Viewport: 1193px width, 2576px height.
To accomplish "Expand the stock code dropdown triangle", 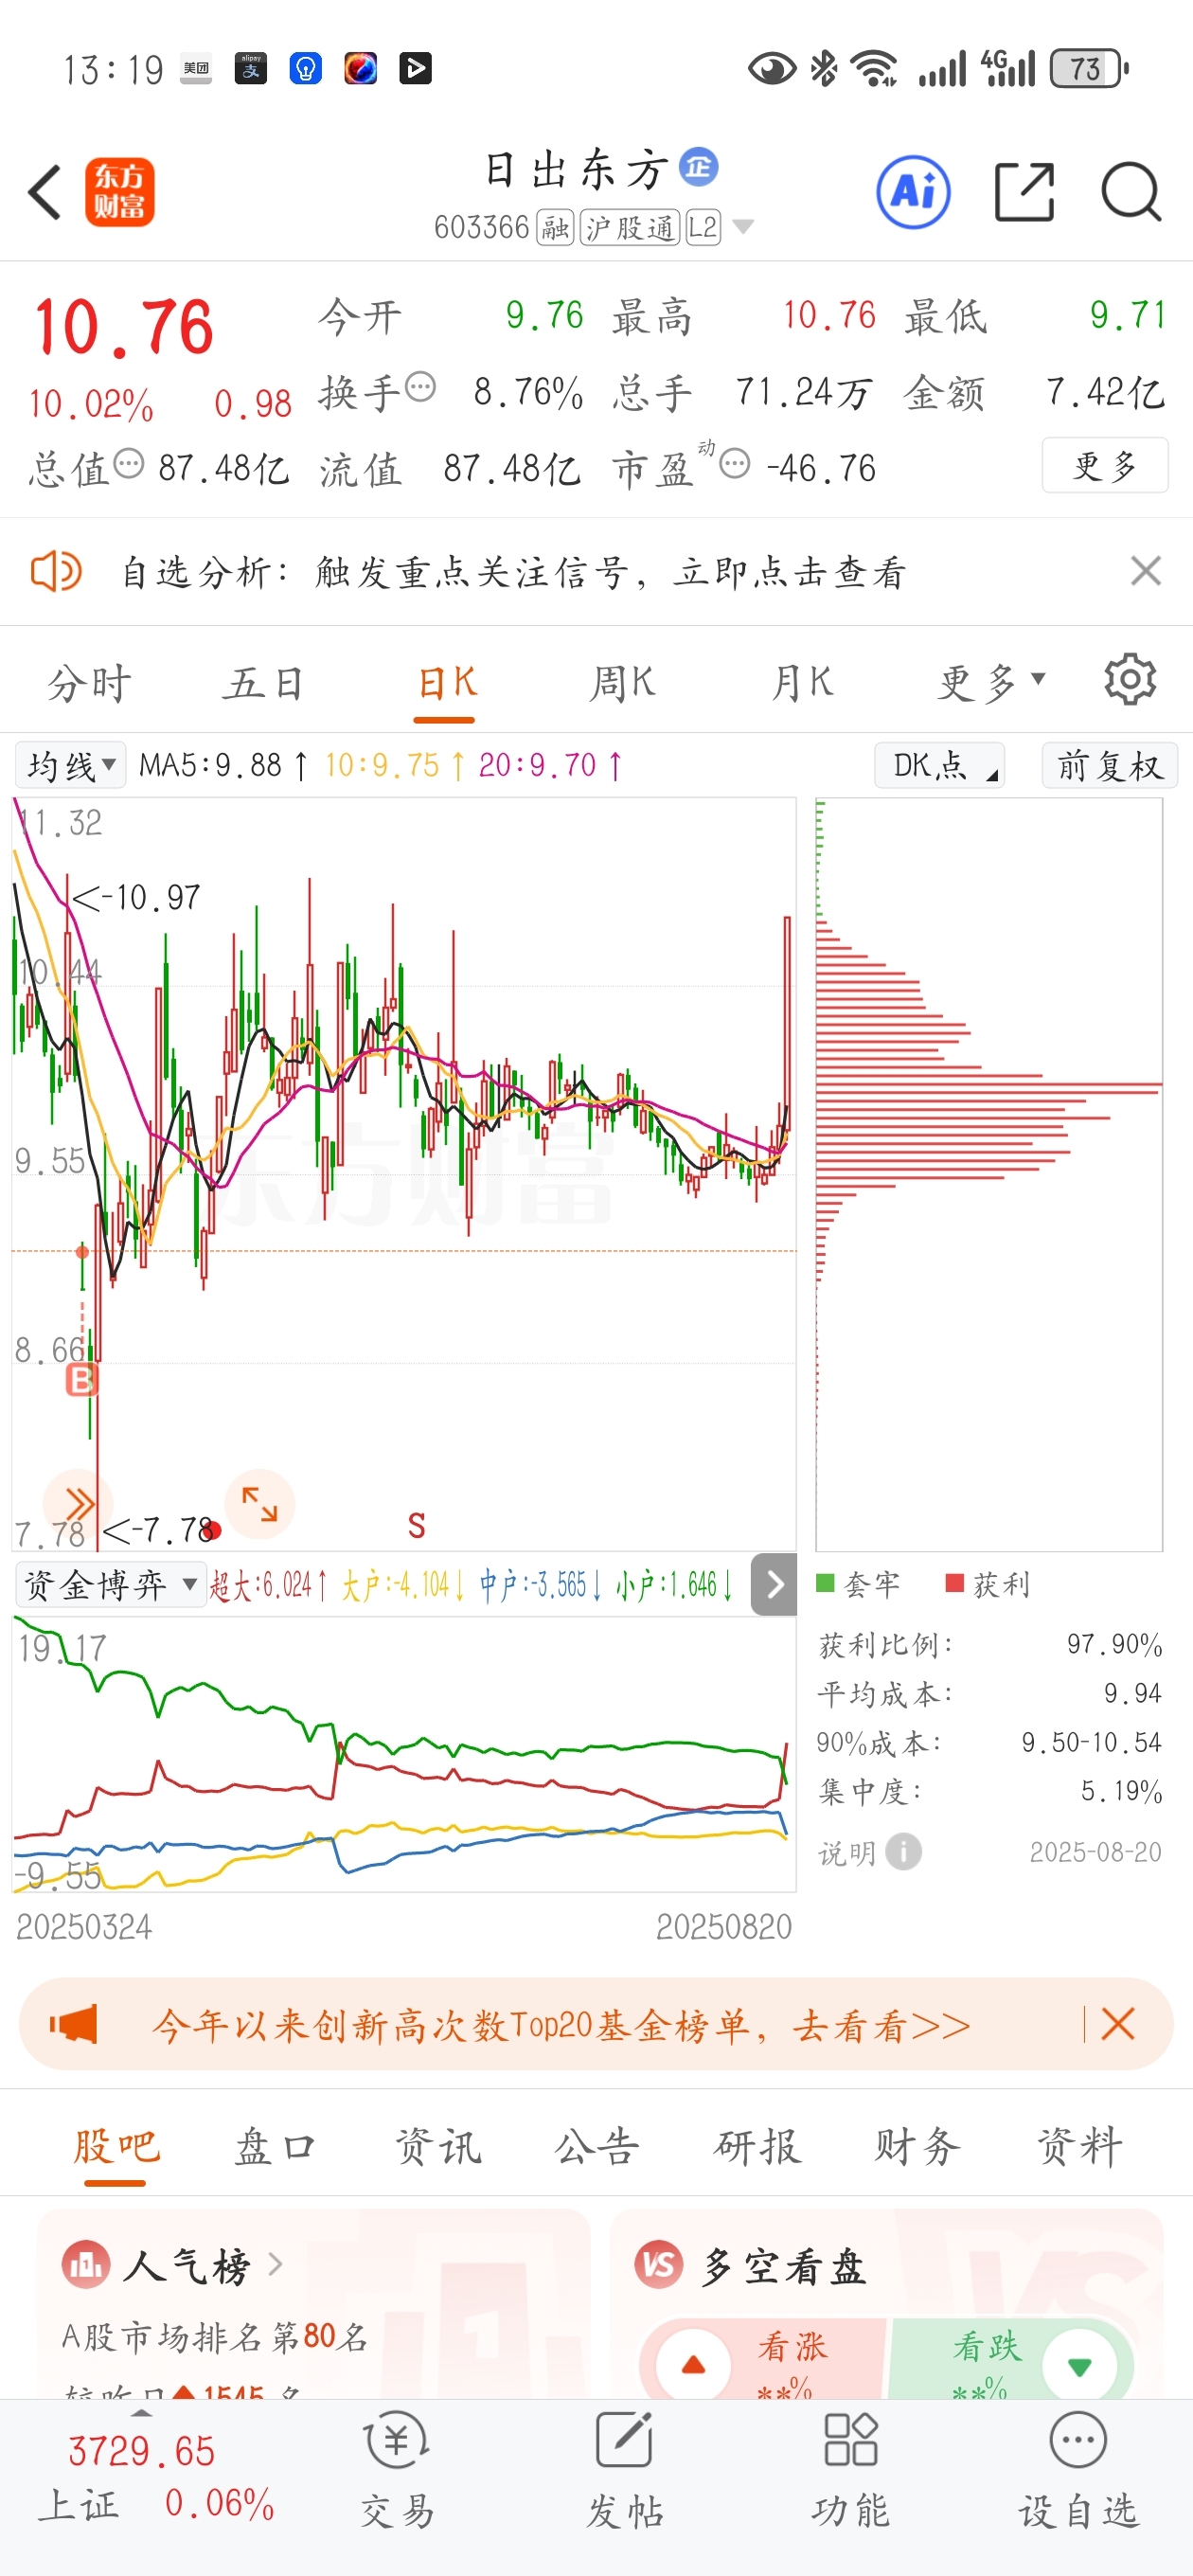I will (743, 227).
